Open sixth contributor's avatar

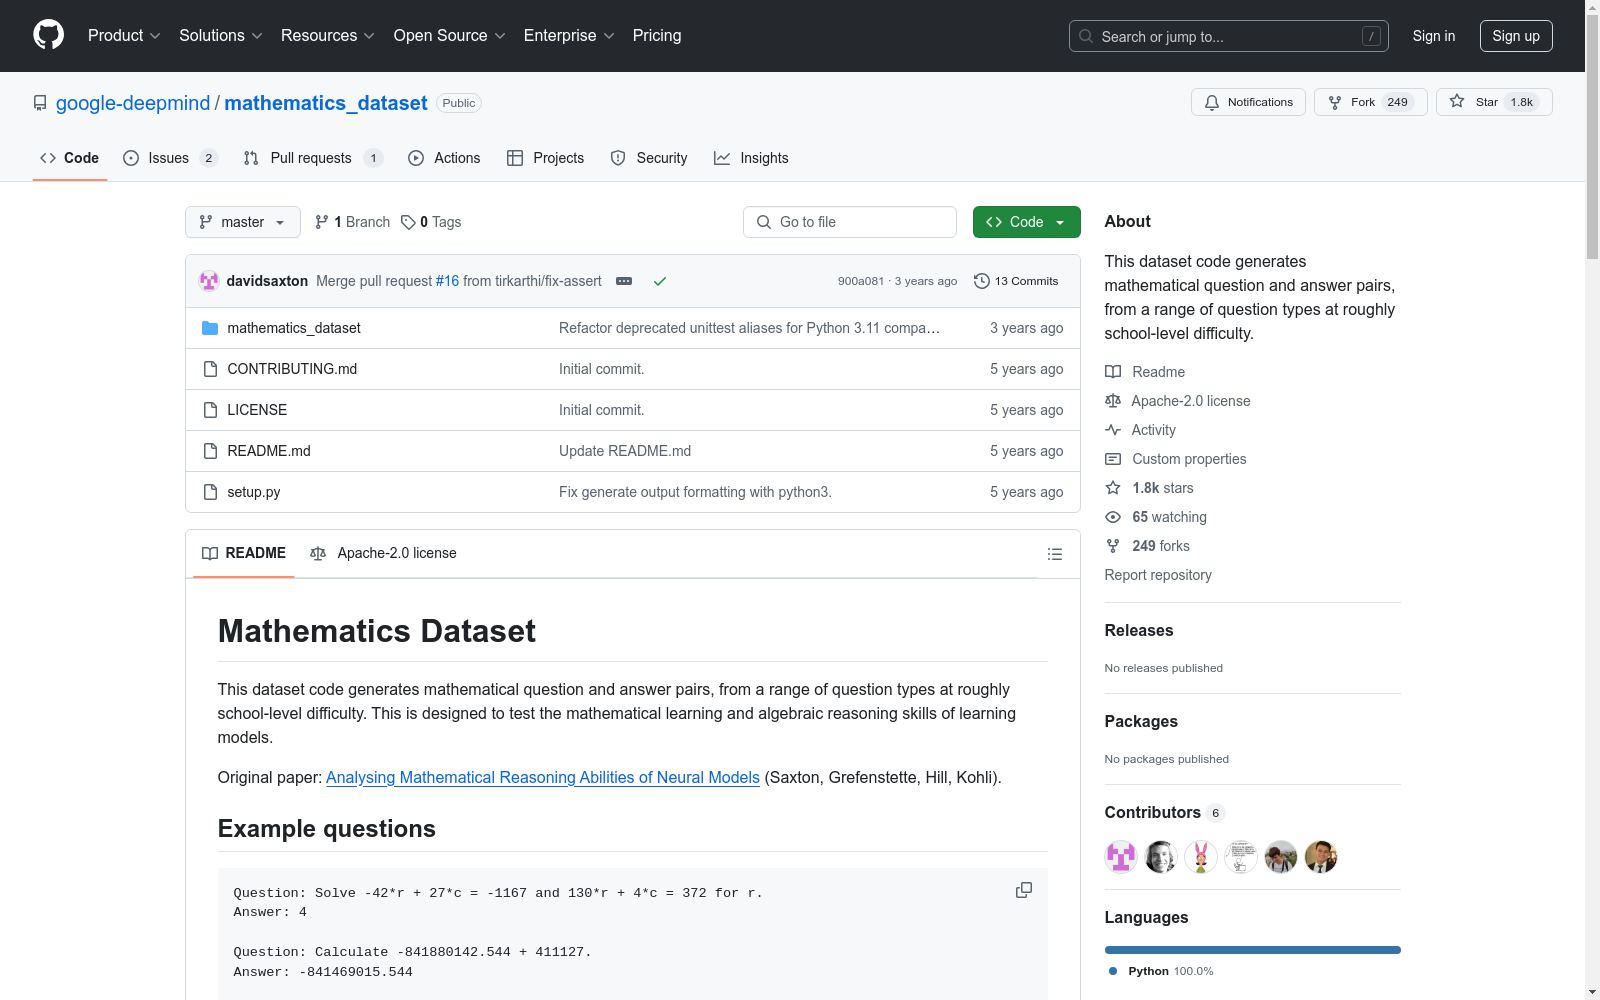[x=1321, y=857]
